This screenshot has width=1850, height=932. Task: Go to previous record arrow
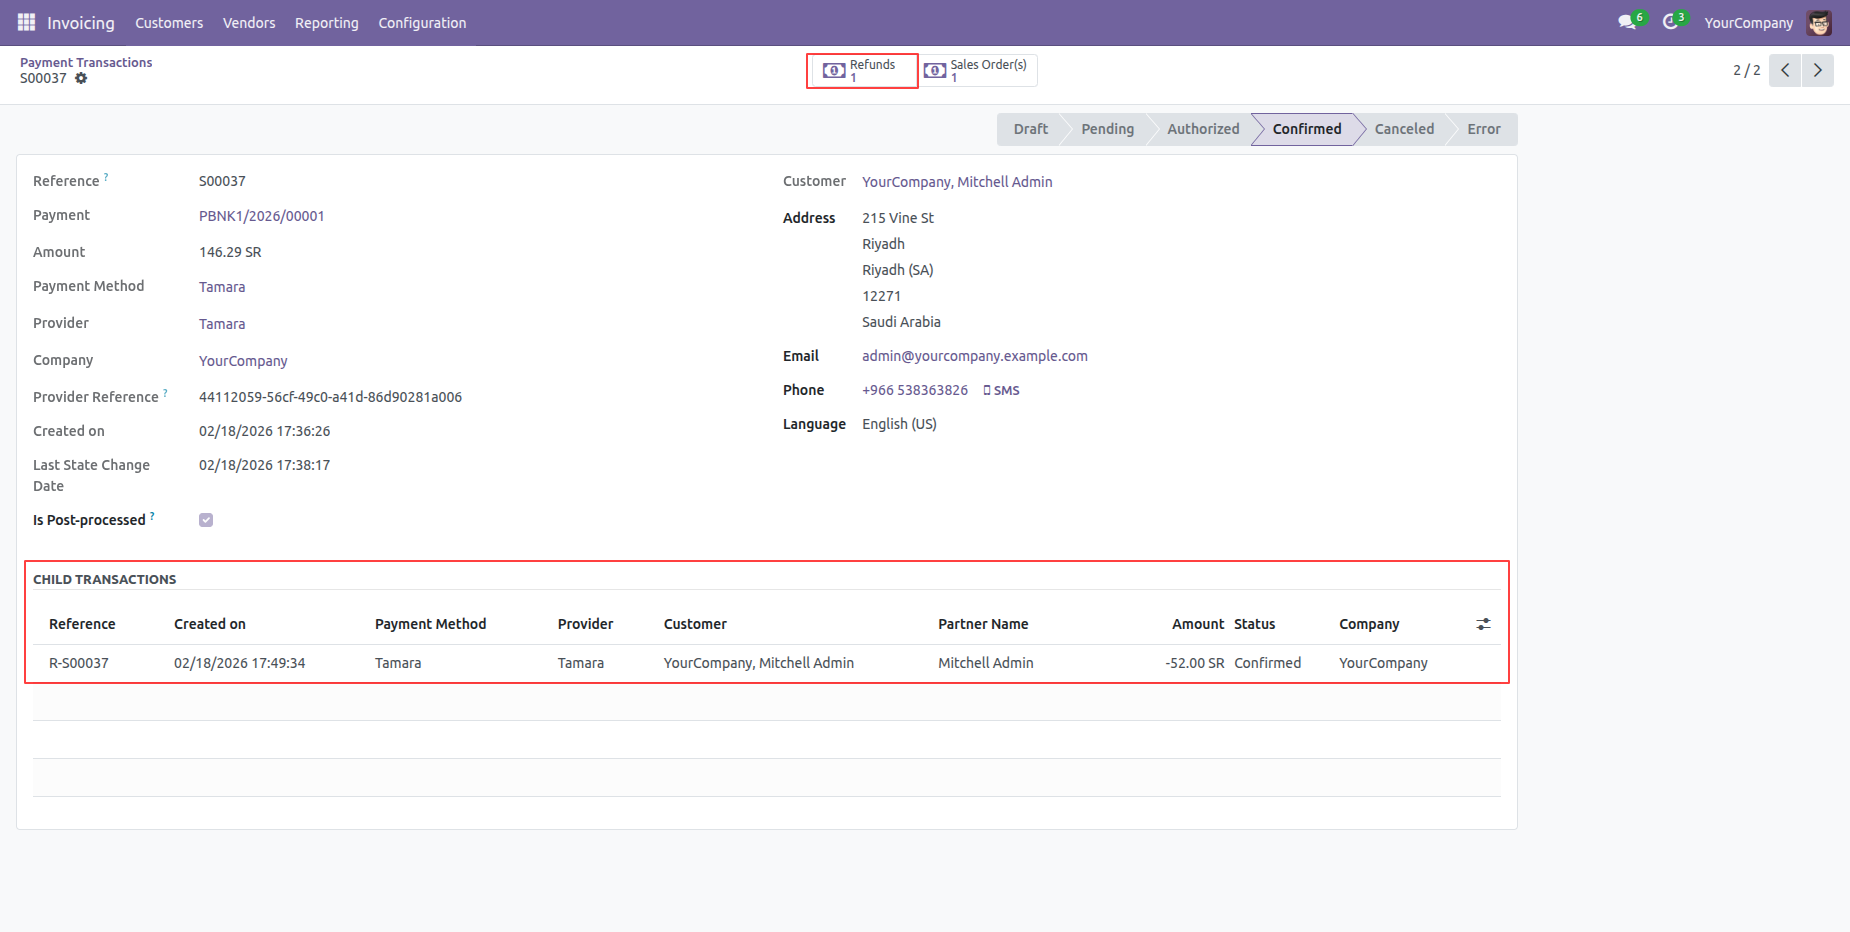coord(1785,70)
